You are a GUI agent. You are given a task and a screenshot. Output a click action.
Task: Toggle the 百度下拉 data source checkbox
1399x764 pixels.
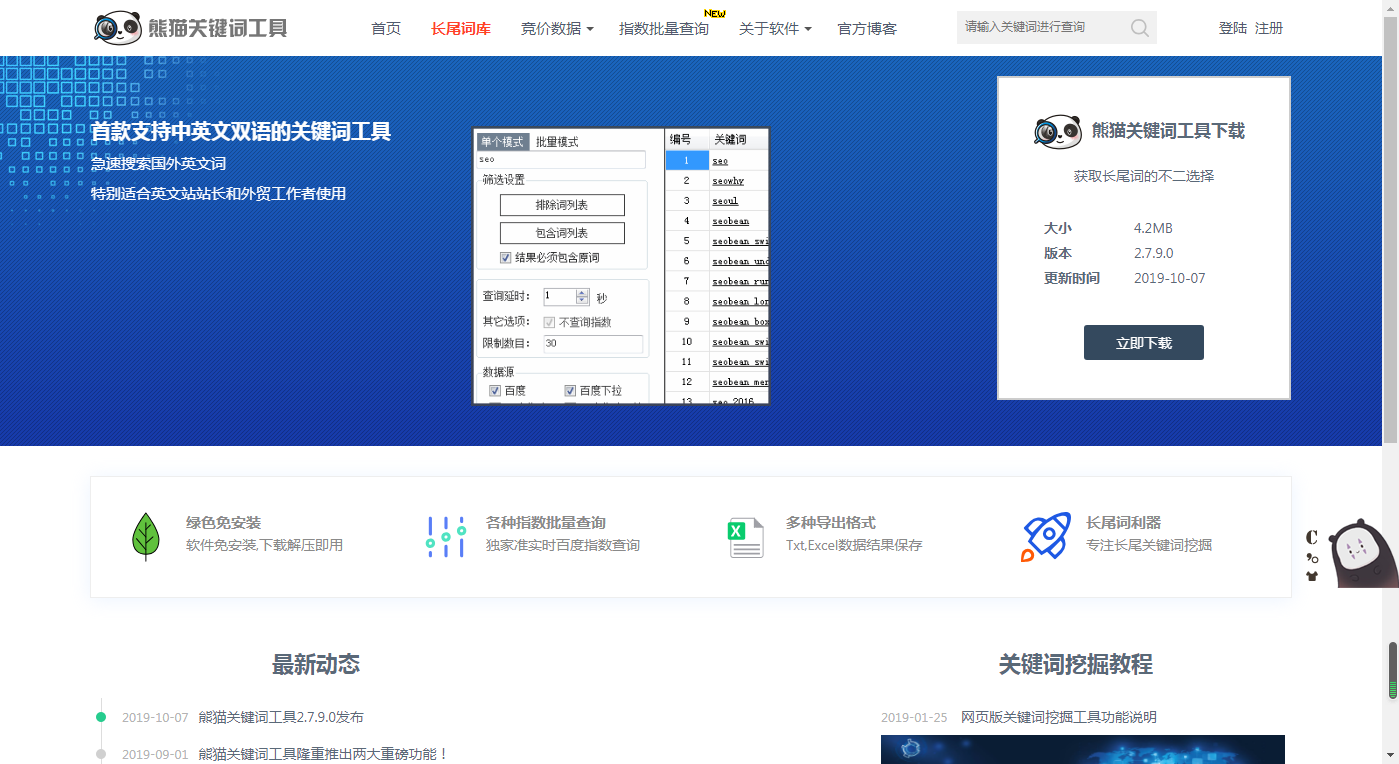(570, 391)
